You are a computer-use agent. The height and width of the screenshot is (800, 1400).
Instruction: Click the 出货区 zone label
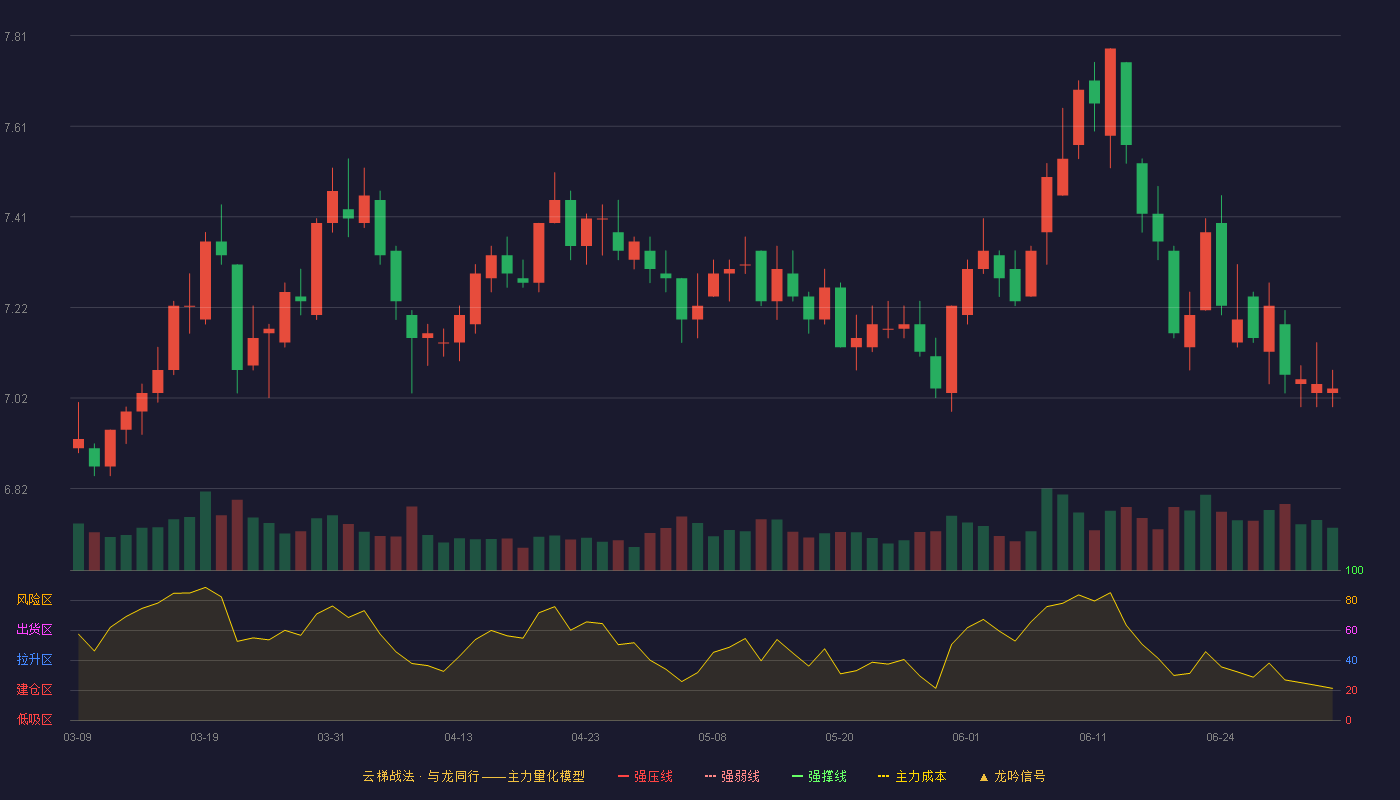pyautogui.click(x=34, y=630)
